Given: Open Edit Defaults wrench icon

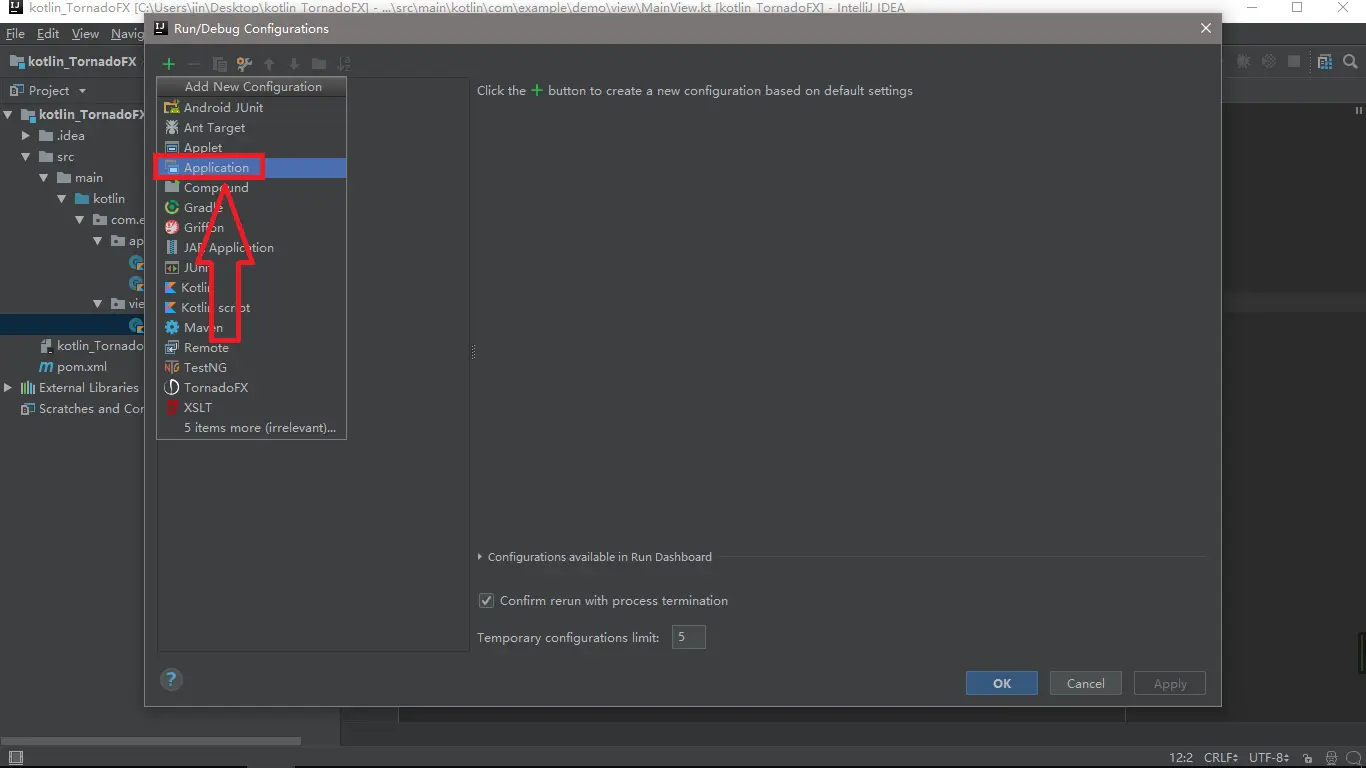Looking at the screenshot, I should pyautogui.click(x=244, y=64).
